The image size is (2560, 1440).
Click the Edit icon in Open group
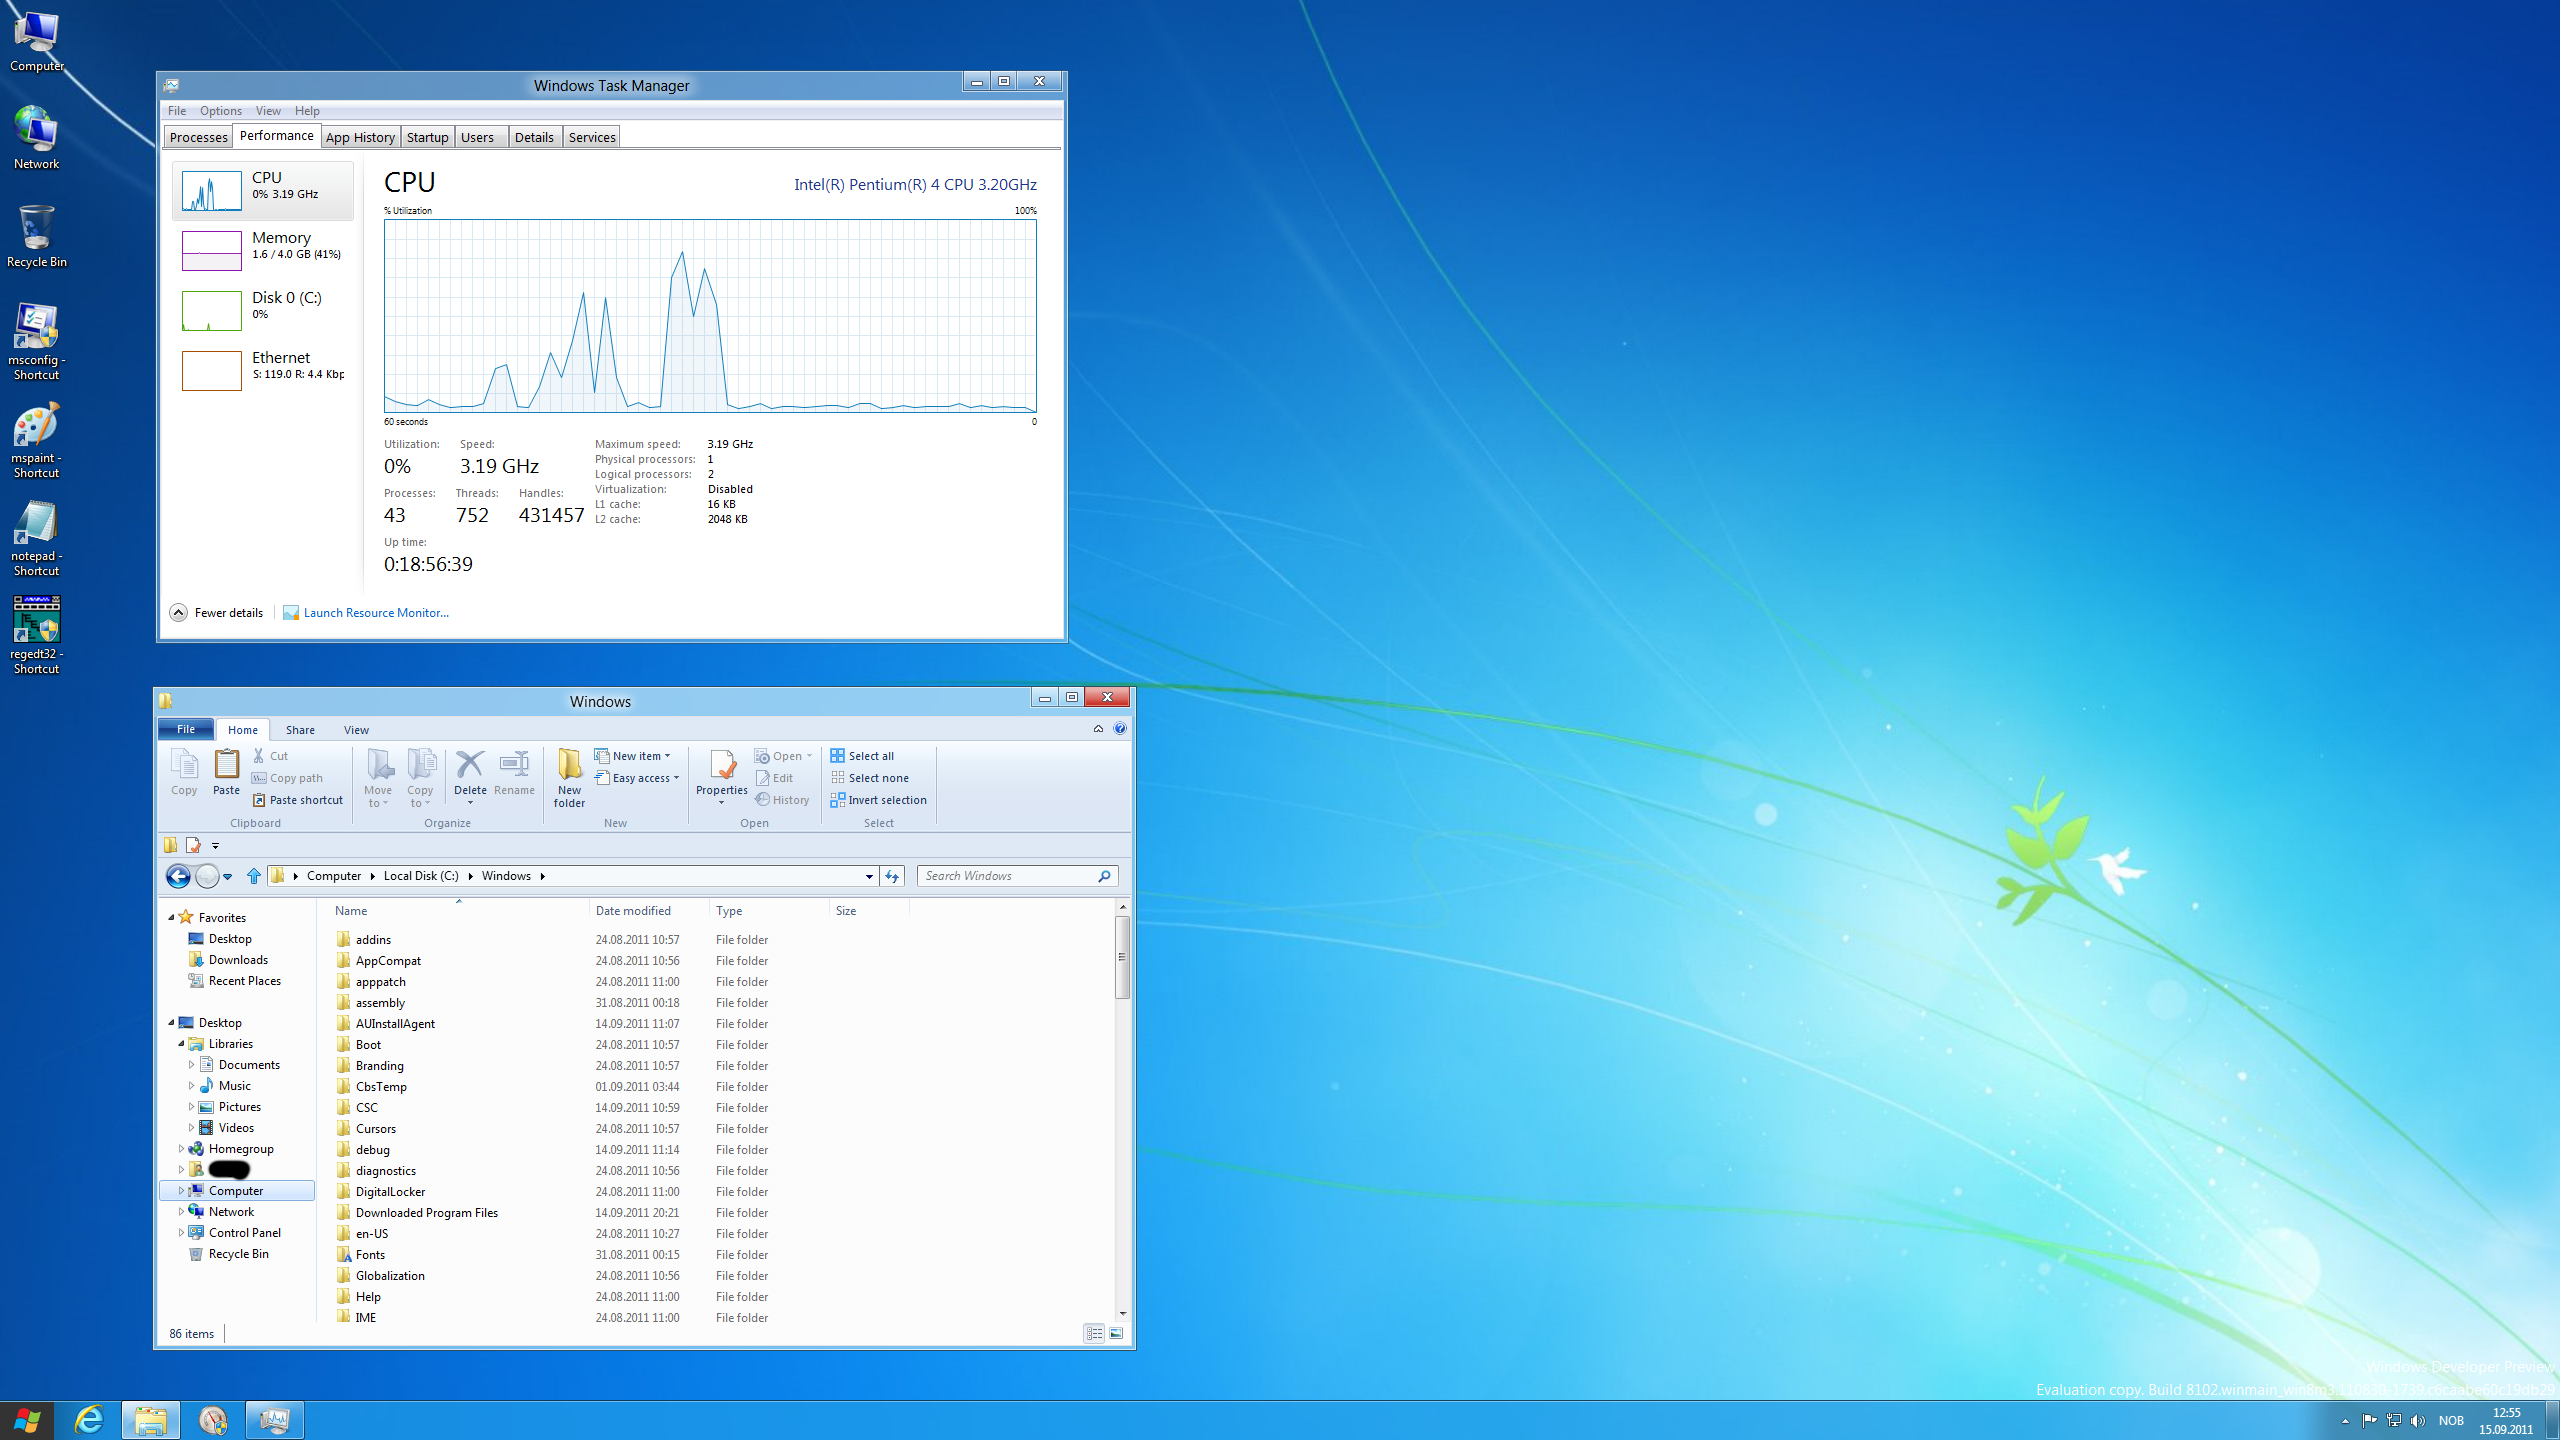[x=762, y=778]
